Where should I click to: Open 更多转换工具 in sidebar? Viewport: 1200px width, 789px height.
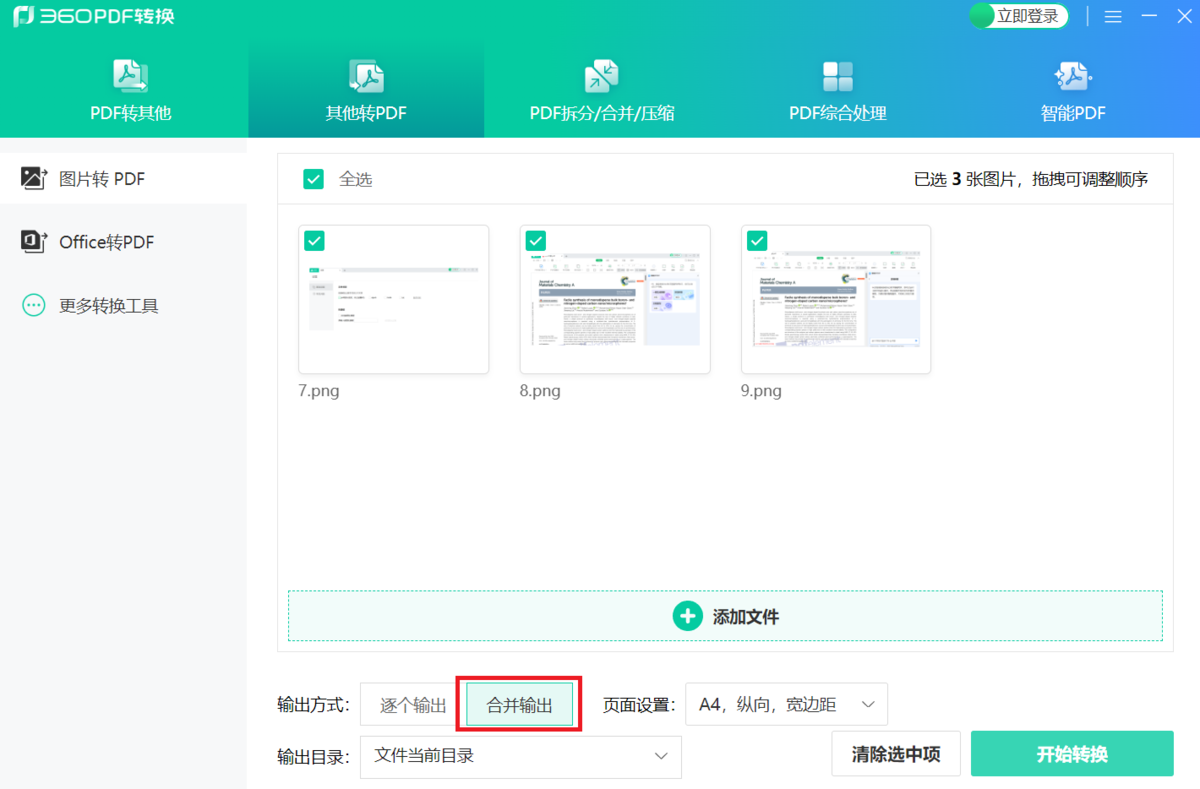coord(123,305)
